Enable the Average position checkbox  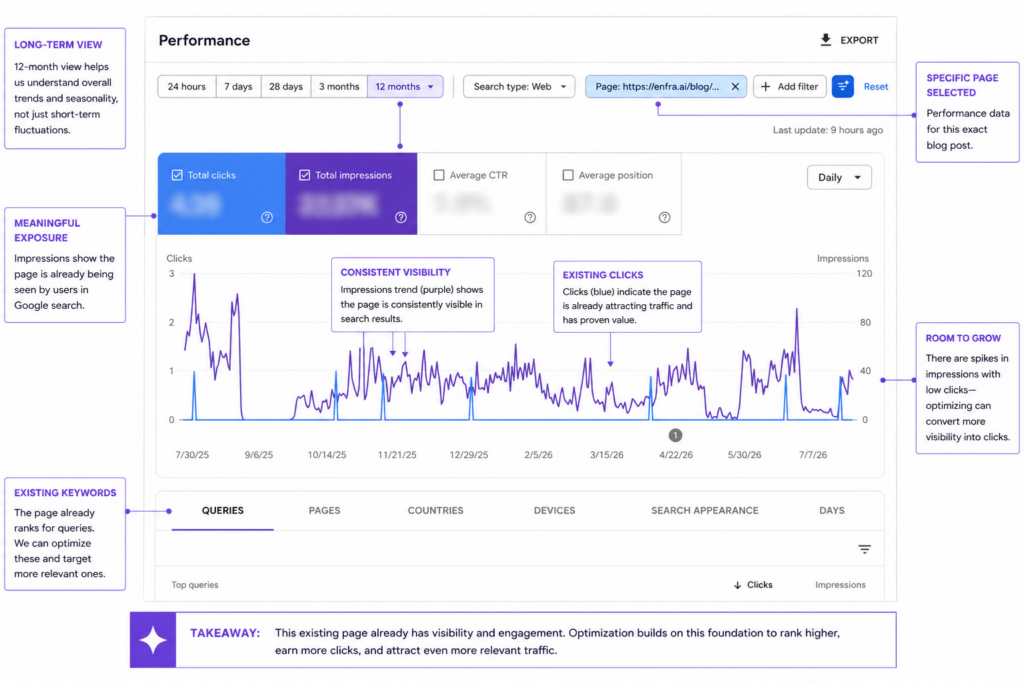click(568, 175)
